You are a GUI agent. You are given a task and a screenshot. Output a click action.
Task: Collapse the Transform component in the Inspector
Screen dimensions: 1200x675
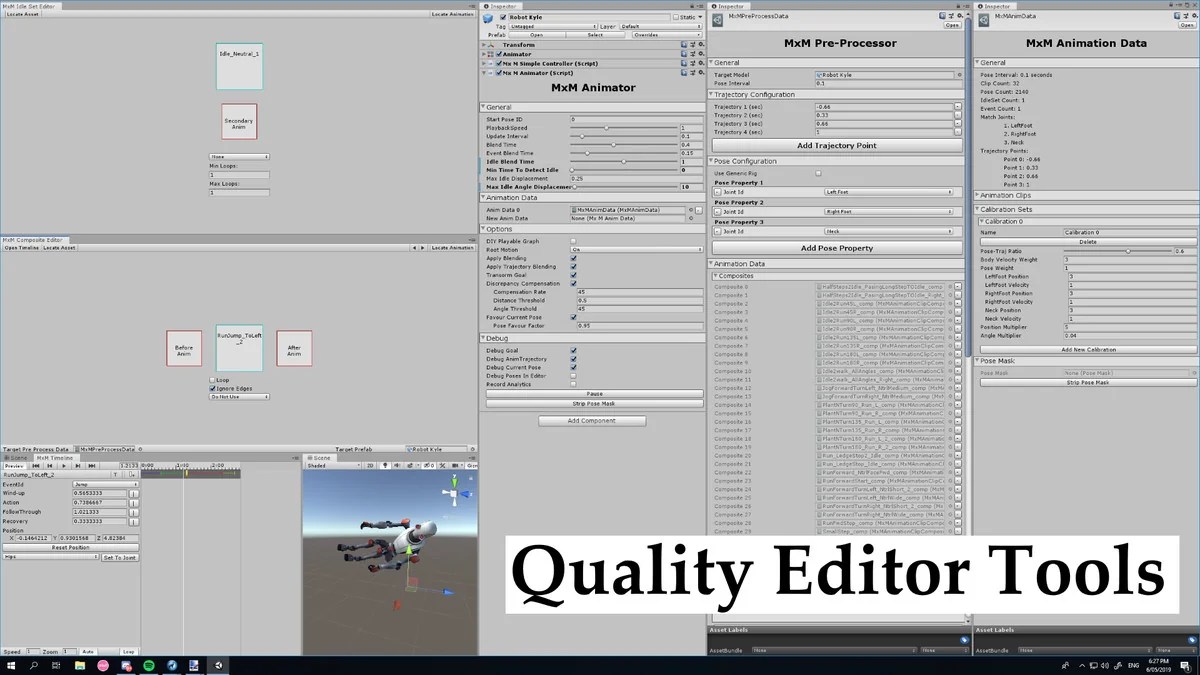click(x=485, y=44)
